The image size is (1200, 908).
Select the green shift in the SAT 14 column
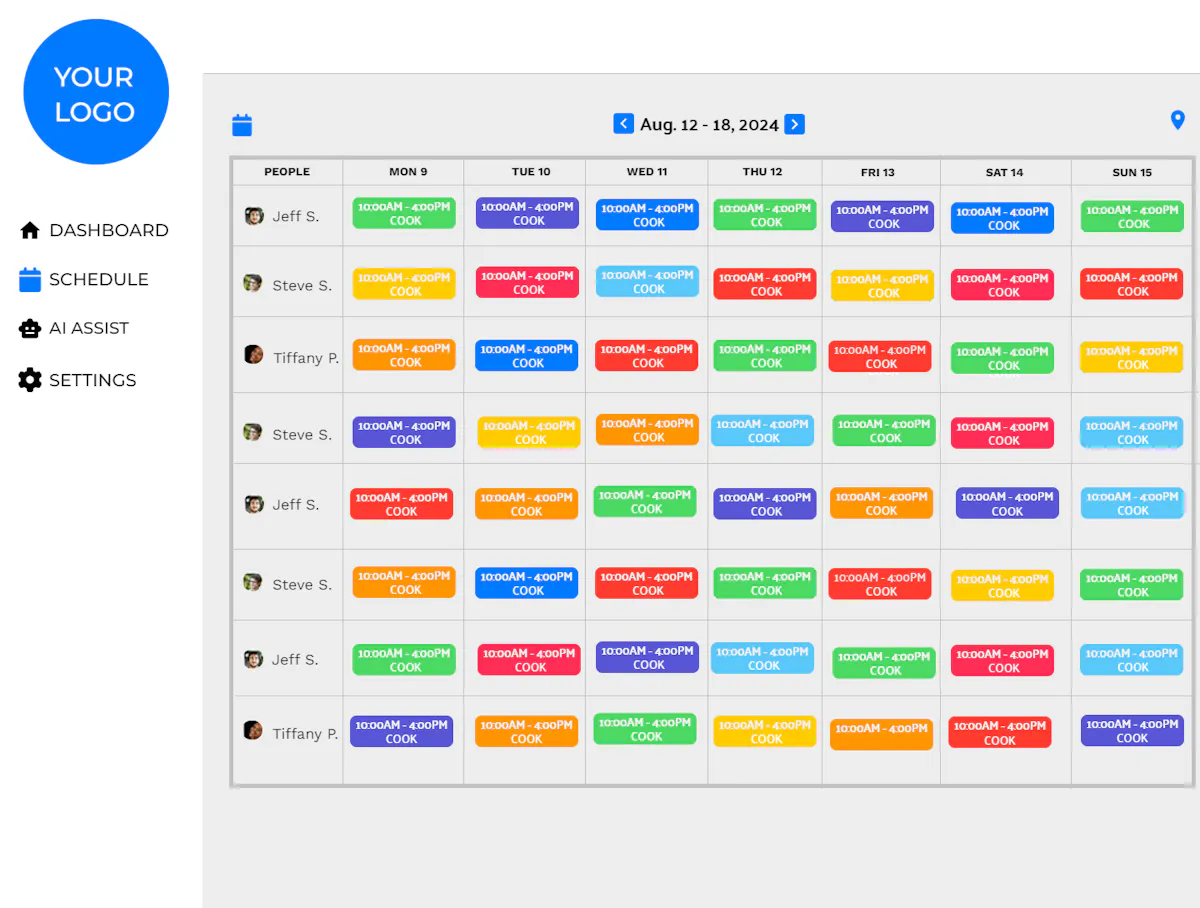(x=1002, y=358)
